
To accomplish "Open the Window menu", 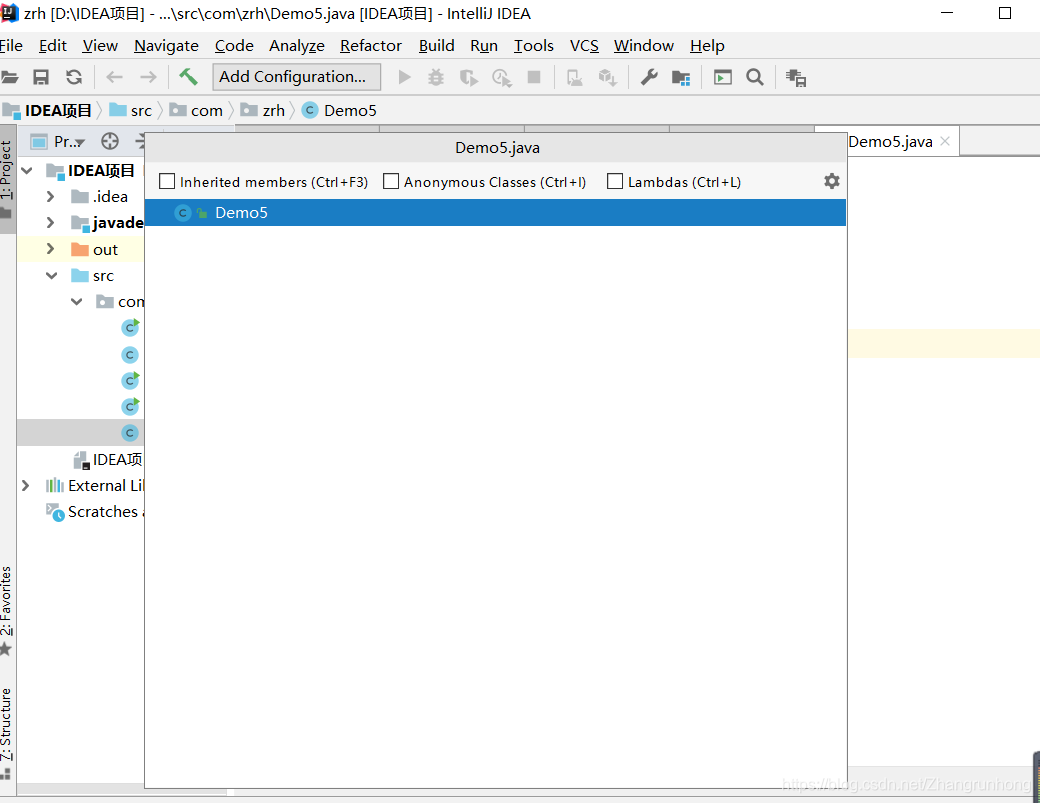I will click(x=643, y=46).
